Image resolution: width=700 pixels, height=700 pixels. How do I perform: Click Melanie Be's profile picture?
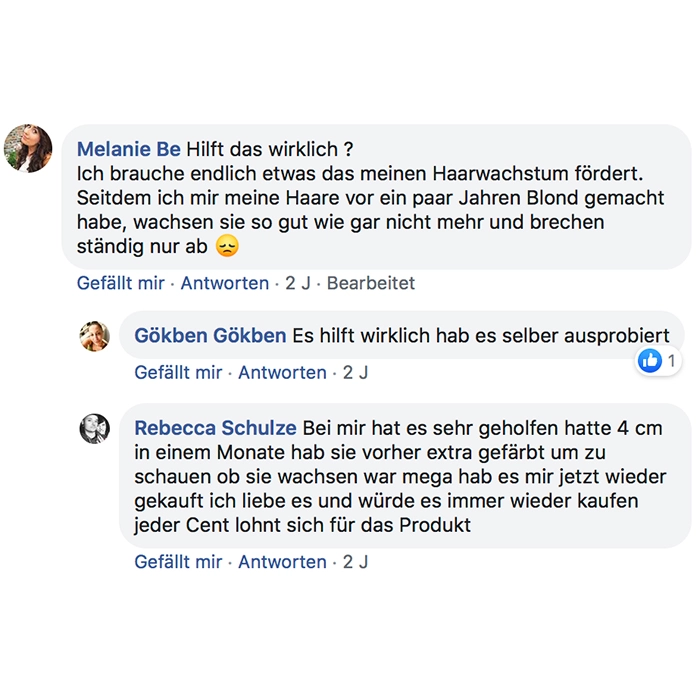28,149
